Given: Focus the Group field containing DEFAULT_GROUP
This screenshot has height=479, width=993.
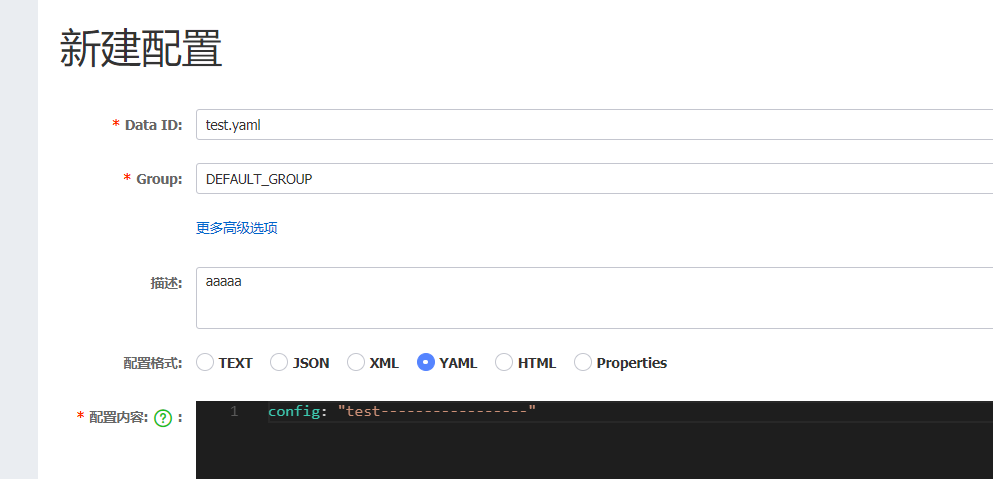Looking at the screenshot, I should pyautogui.click(x=595, y=179).
